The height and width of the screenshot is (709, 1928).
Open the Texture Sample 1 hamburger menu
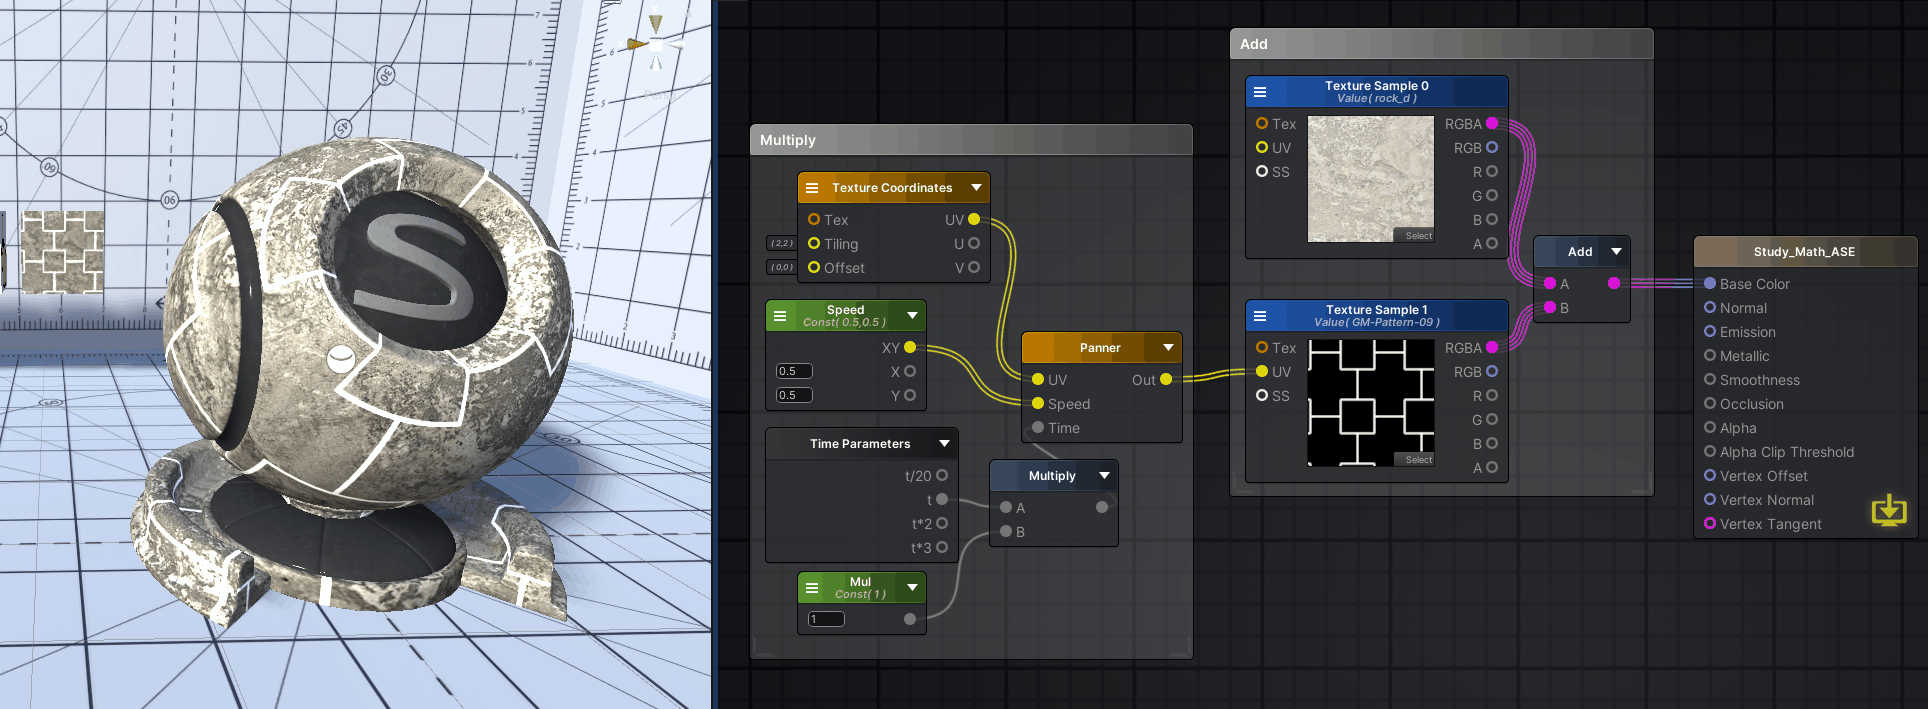click(x=1260, y=316)
